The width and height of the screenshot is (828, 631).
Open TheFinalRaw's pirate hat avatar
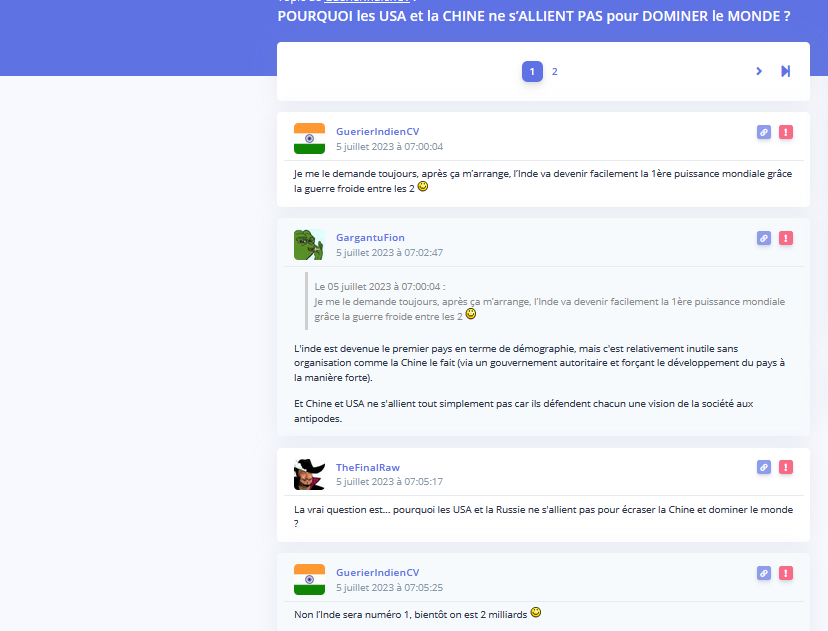click(x=309, y=474)
